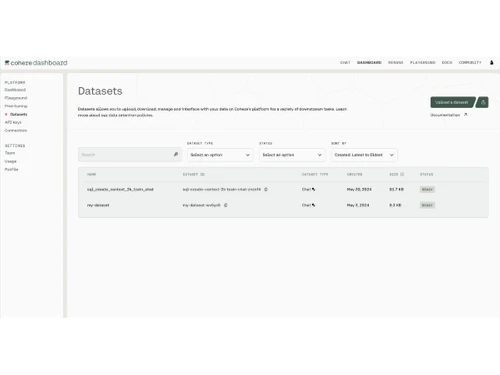Open Profile settings in the sidebar
This screenshot has height=375, width=500.
click(x=11, y=169)
